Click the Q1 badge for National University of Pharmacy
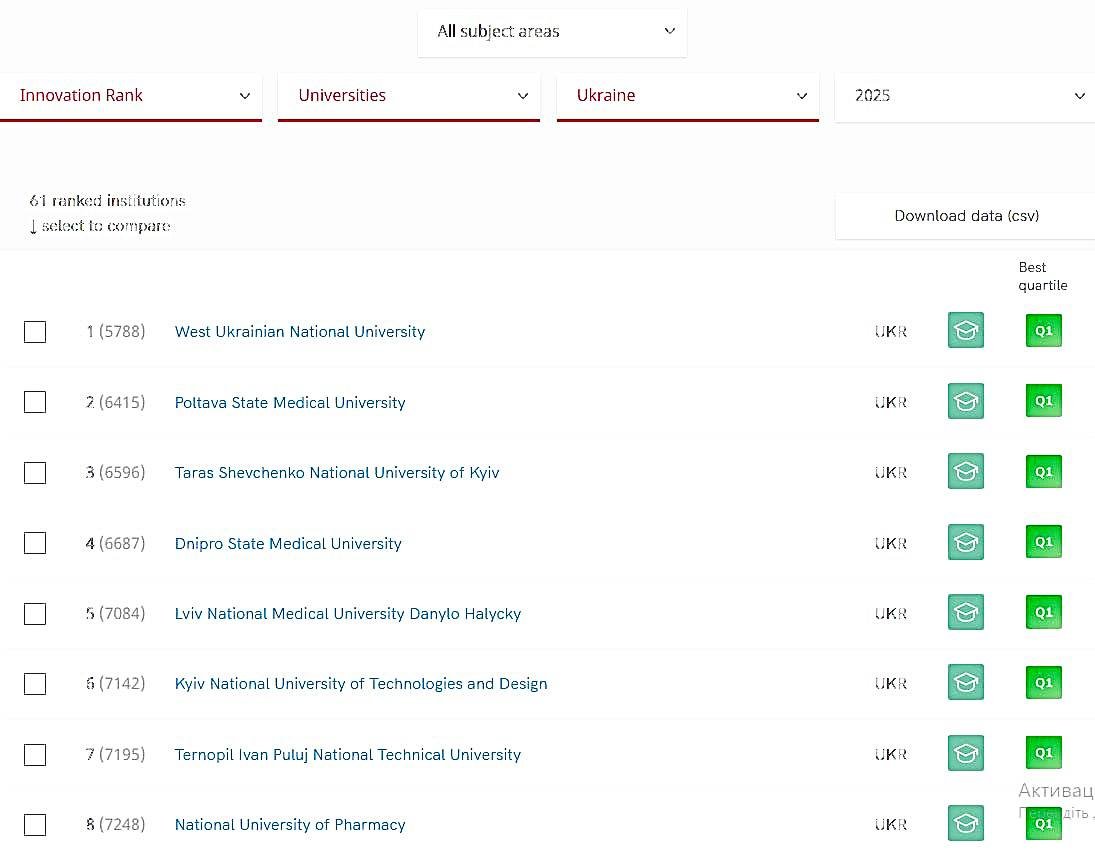Viewport: 1095px width, 862px height. coord(1043,824)
